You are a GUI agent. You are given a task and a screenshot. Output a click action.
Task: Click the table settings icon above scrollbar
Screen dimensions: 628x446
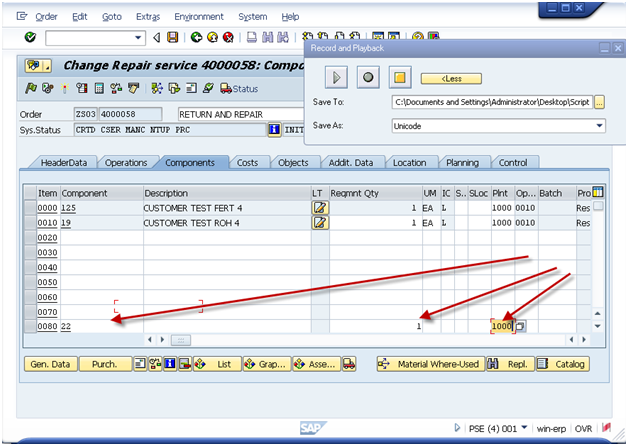pos(598,193)
